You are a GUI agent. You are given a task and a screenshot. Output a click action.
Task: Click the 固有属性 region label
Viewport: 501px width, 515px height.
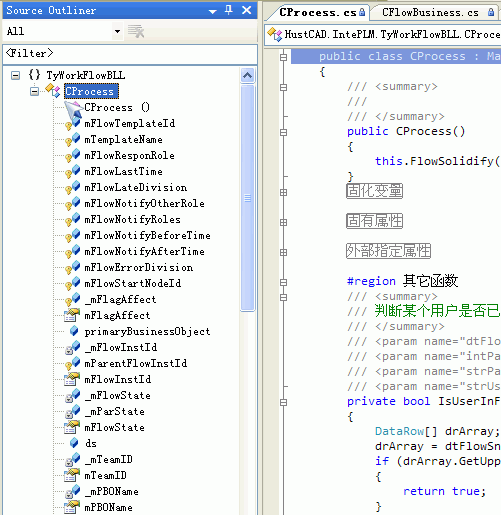pos(375,221)
